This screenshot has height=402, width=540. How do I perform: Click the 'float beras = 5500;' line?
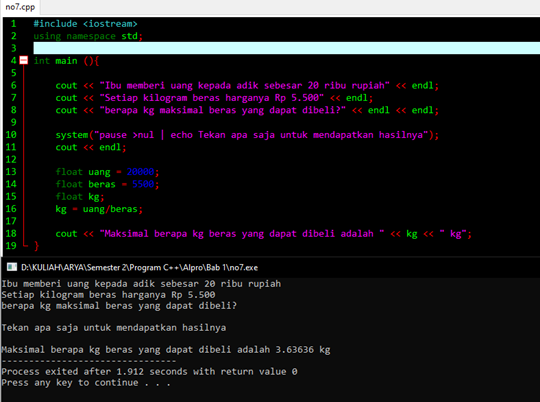point(107,184)
